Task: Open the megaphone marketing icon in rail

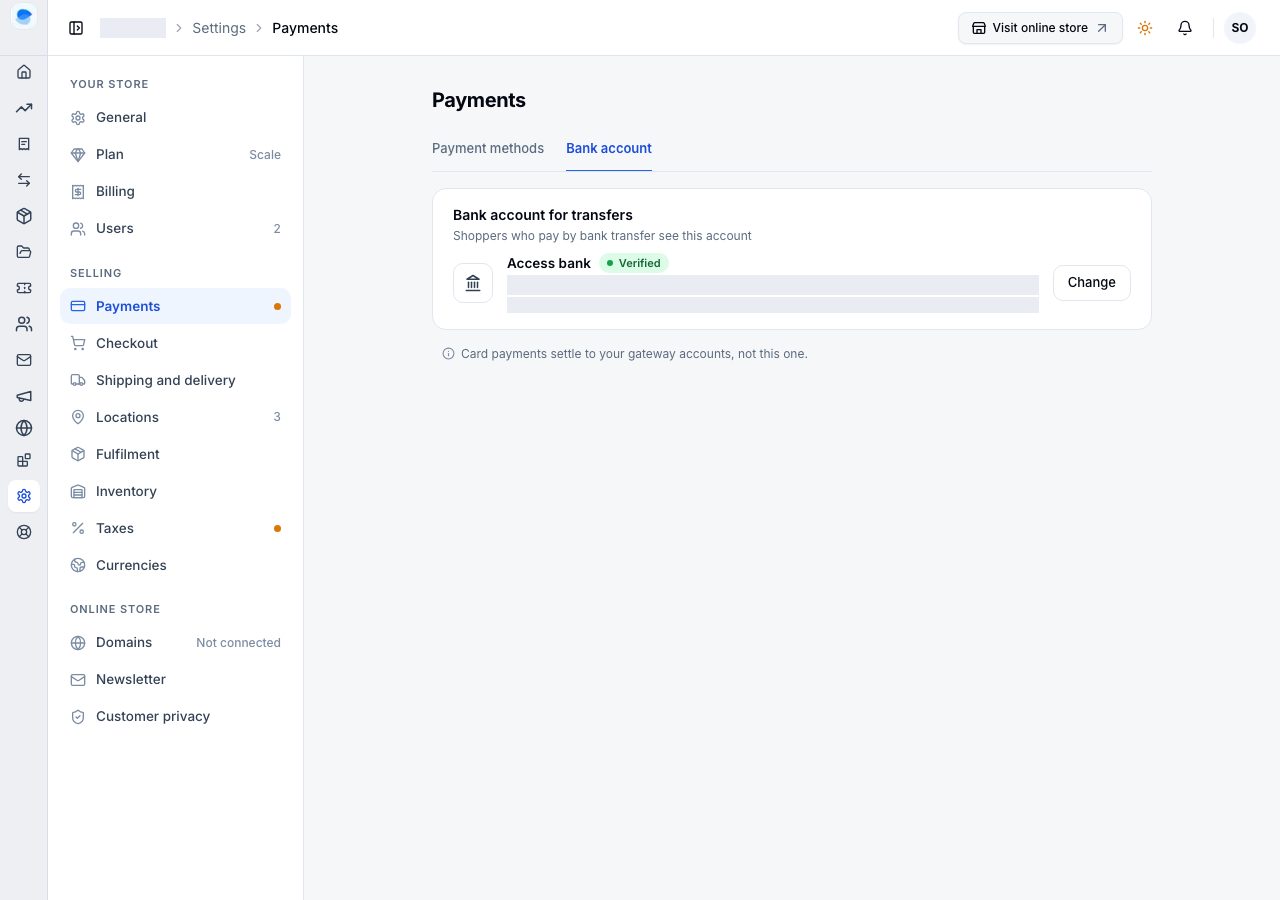Action: pyautogui.click(x=24, y=396)
